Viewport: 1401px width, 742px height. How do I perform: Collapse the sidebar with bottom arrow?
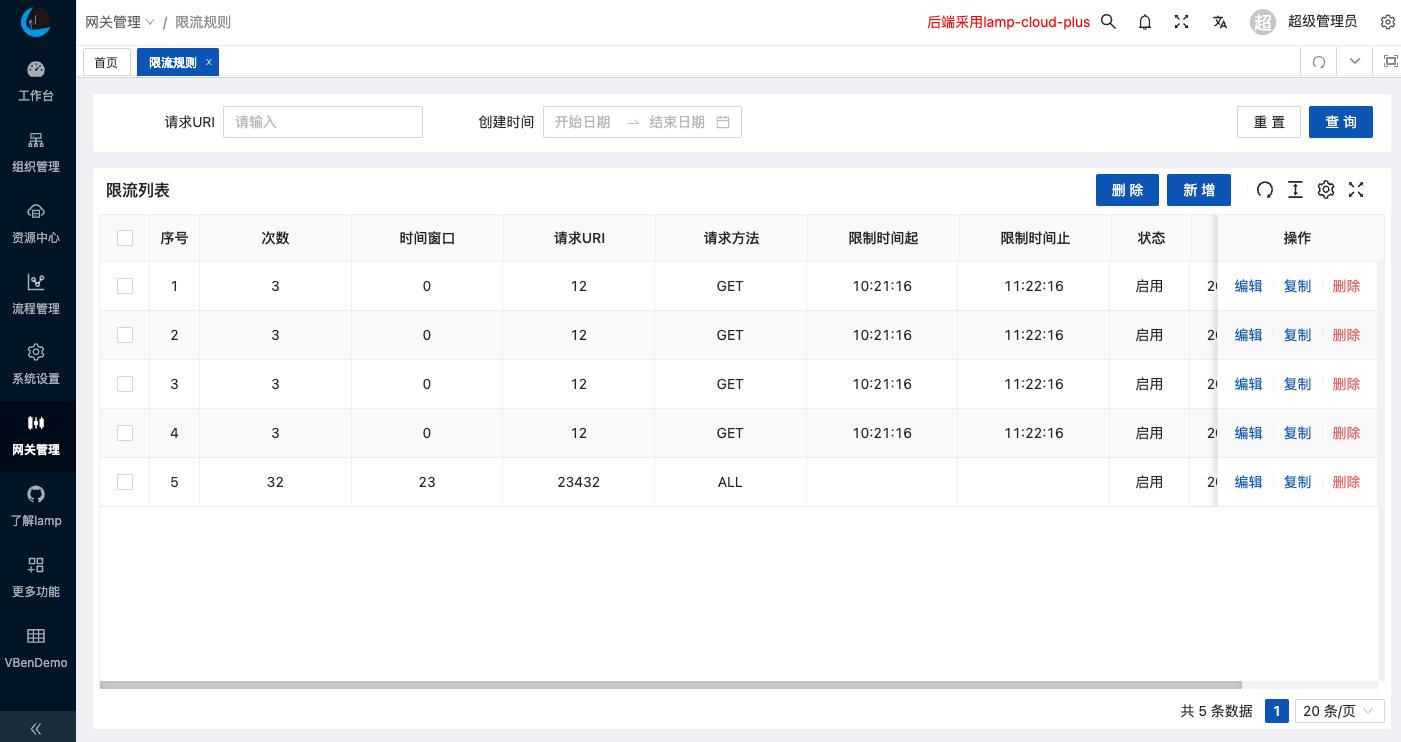tap(36, 729)
